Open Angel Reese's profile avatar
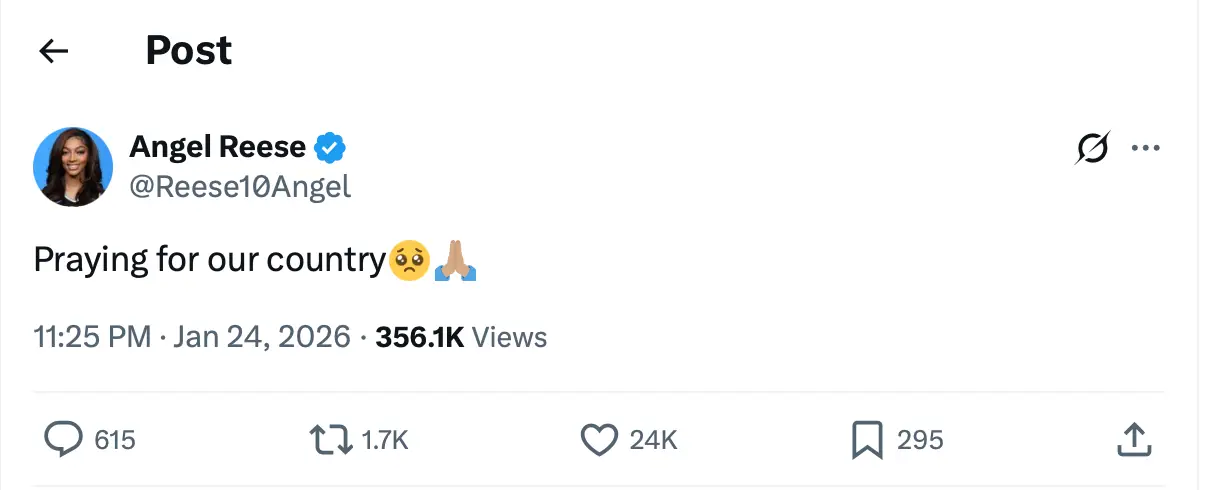The image size is (1212, 490). point(73,167)
